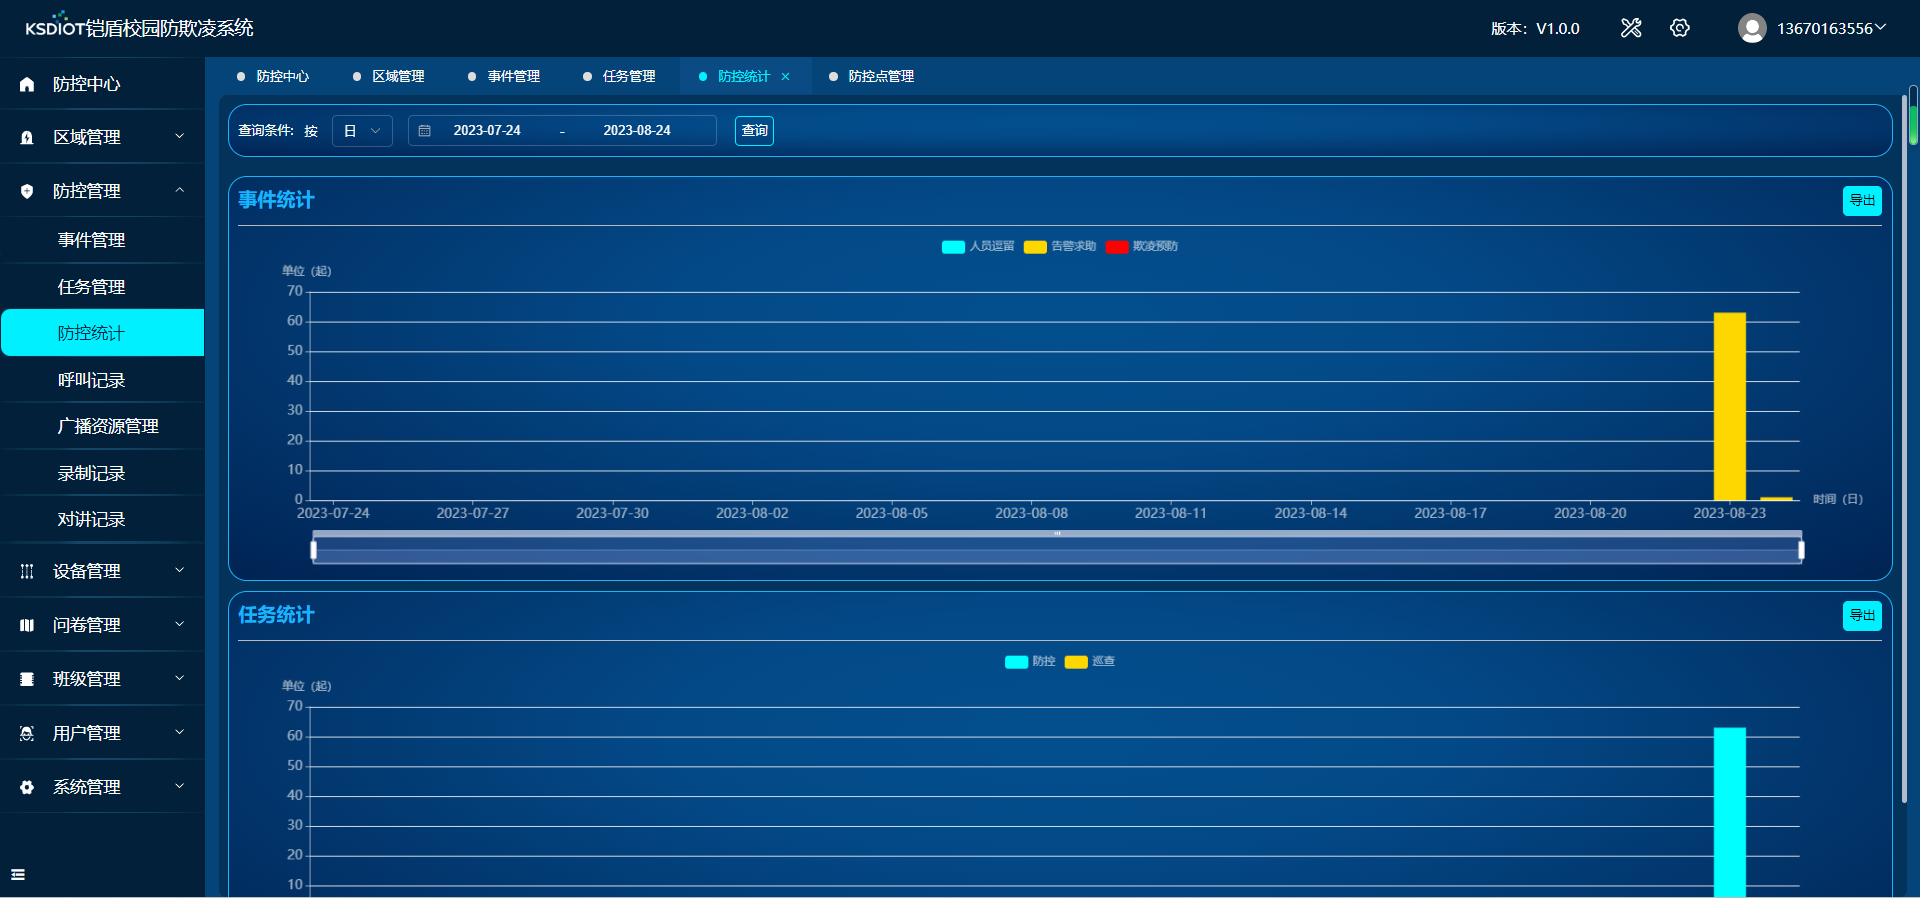Click left handle of chart zoom slider
The image size is (1920, 898).
click(314, 549)
